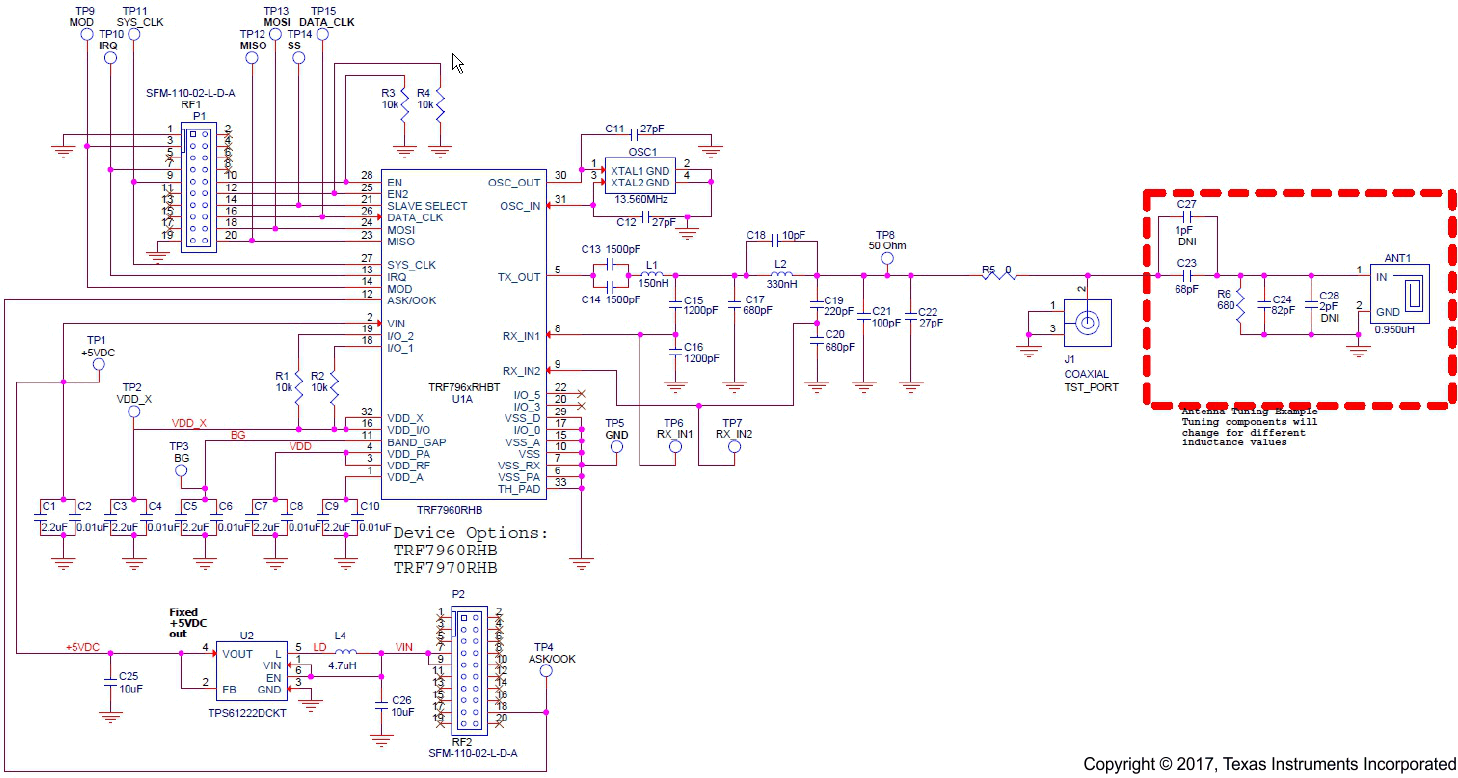Click the TP8 50 Ohm test point
This screenshot has height=778, width=1458.
(x=886, y=258)
